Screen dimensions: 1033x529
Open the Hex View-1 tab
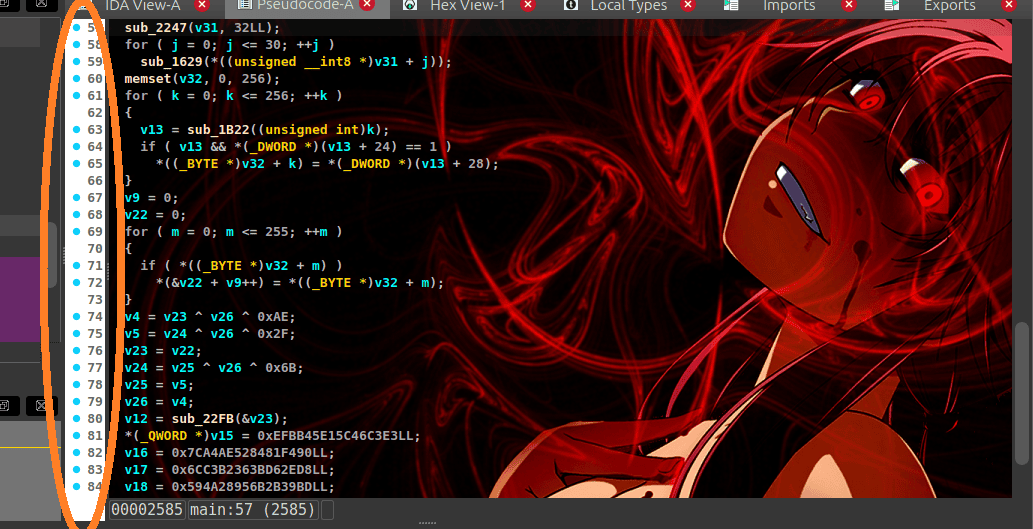[x=467, y=6]
